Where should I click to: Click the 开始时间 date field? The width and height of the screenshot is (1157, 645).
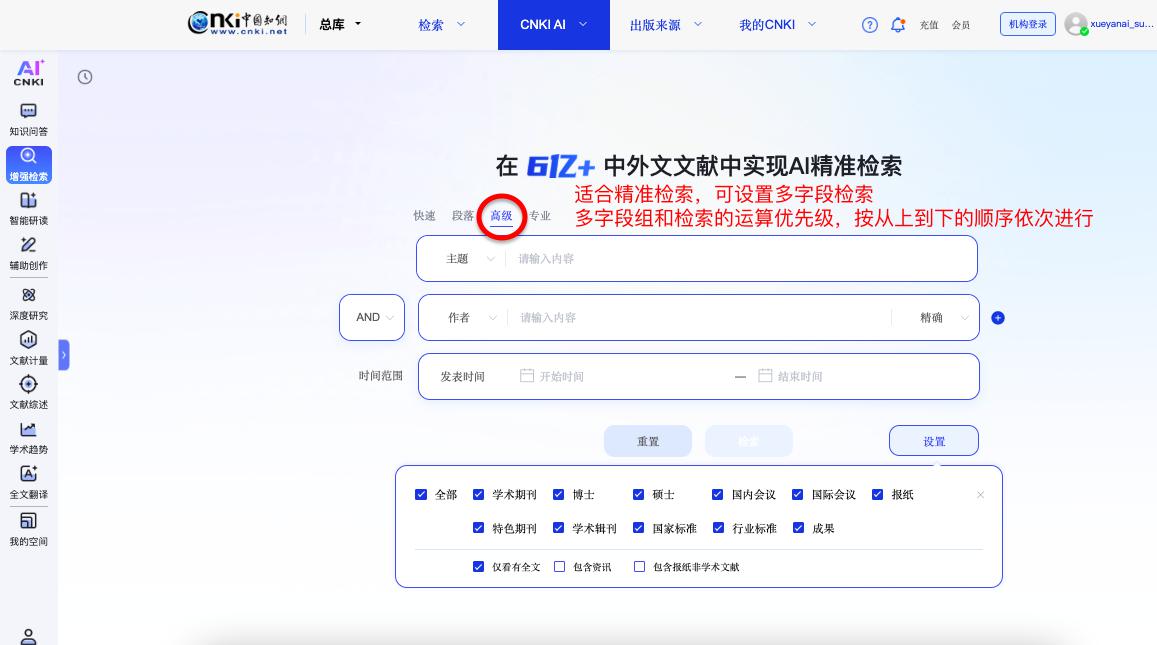[561, 376]
